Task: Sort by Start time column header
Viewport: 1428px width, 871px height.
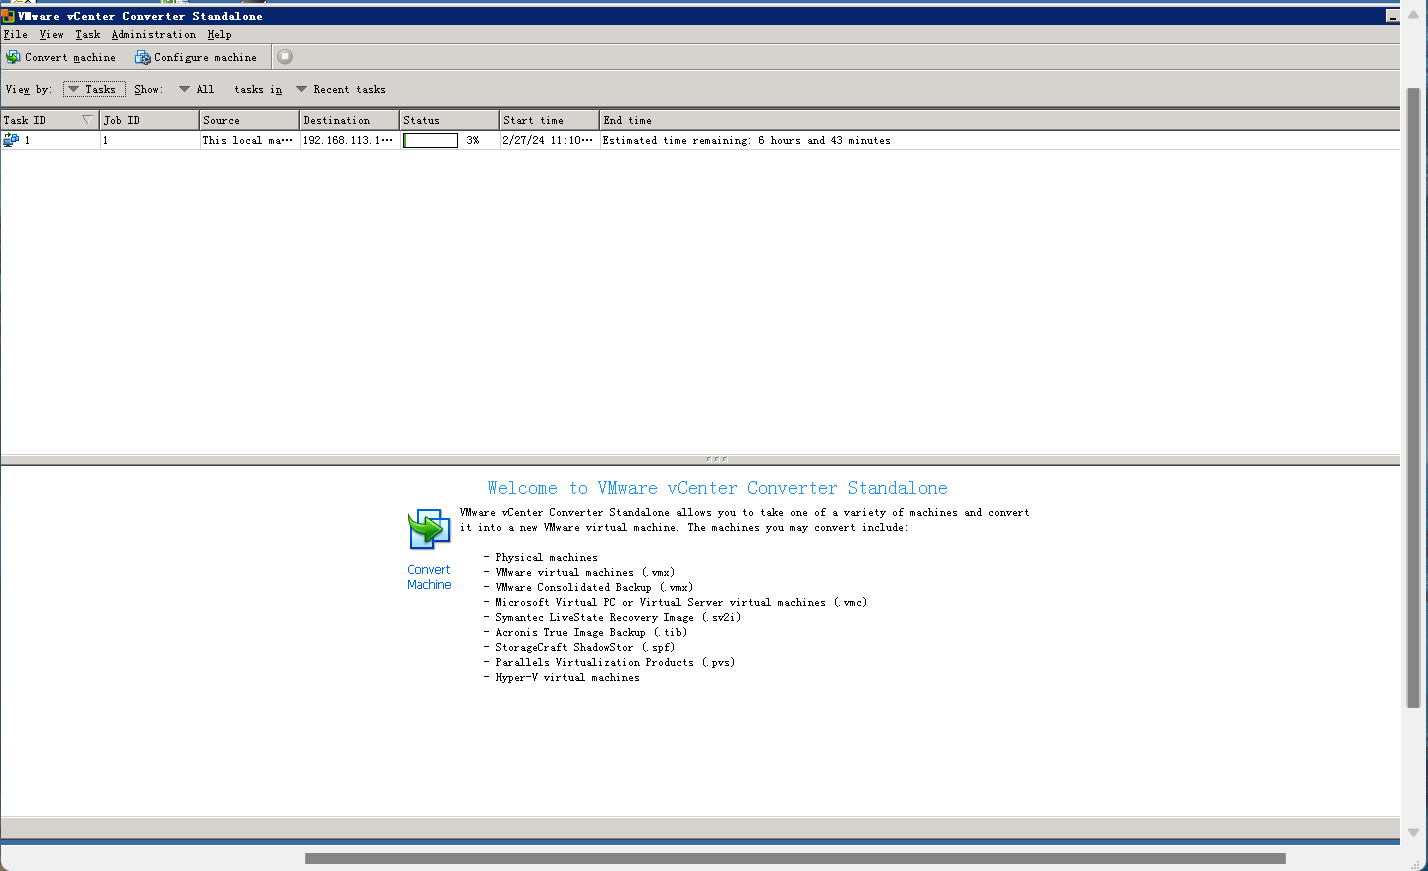Action: coord(550,120)
